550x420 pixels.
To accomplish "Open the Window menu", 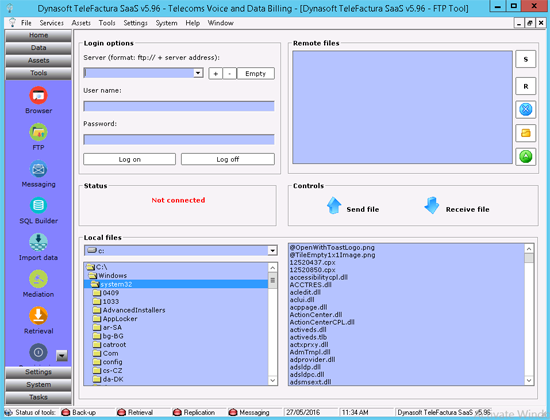I will 221,23.
